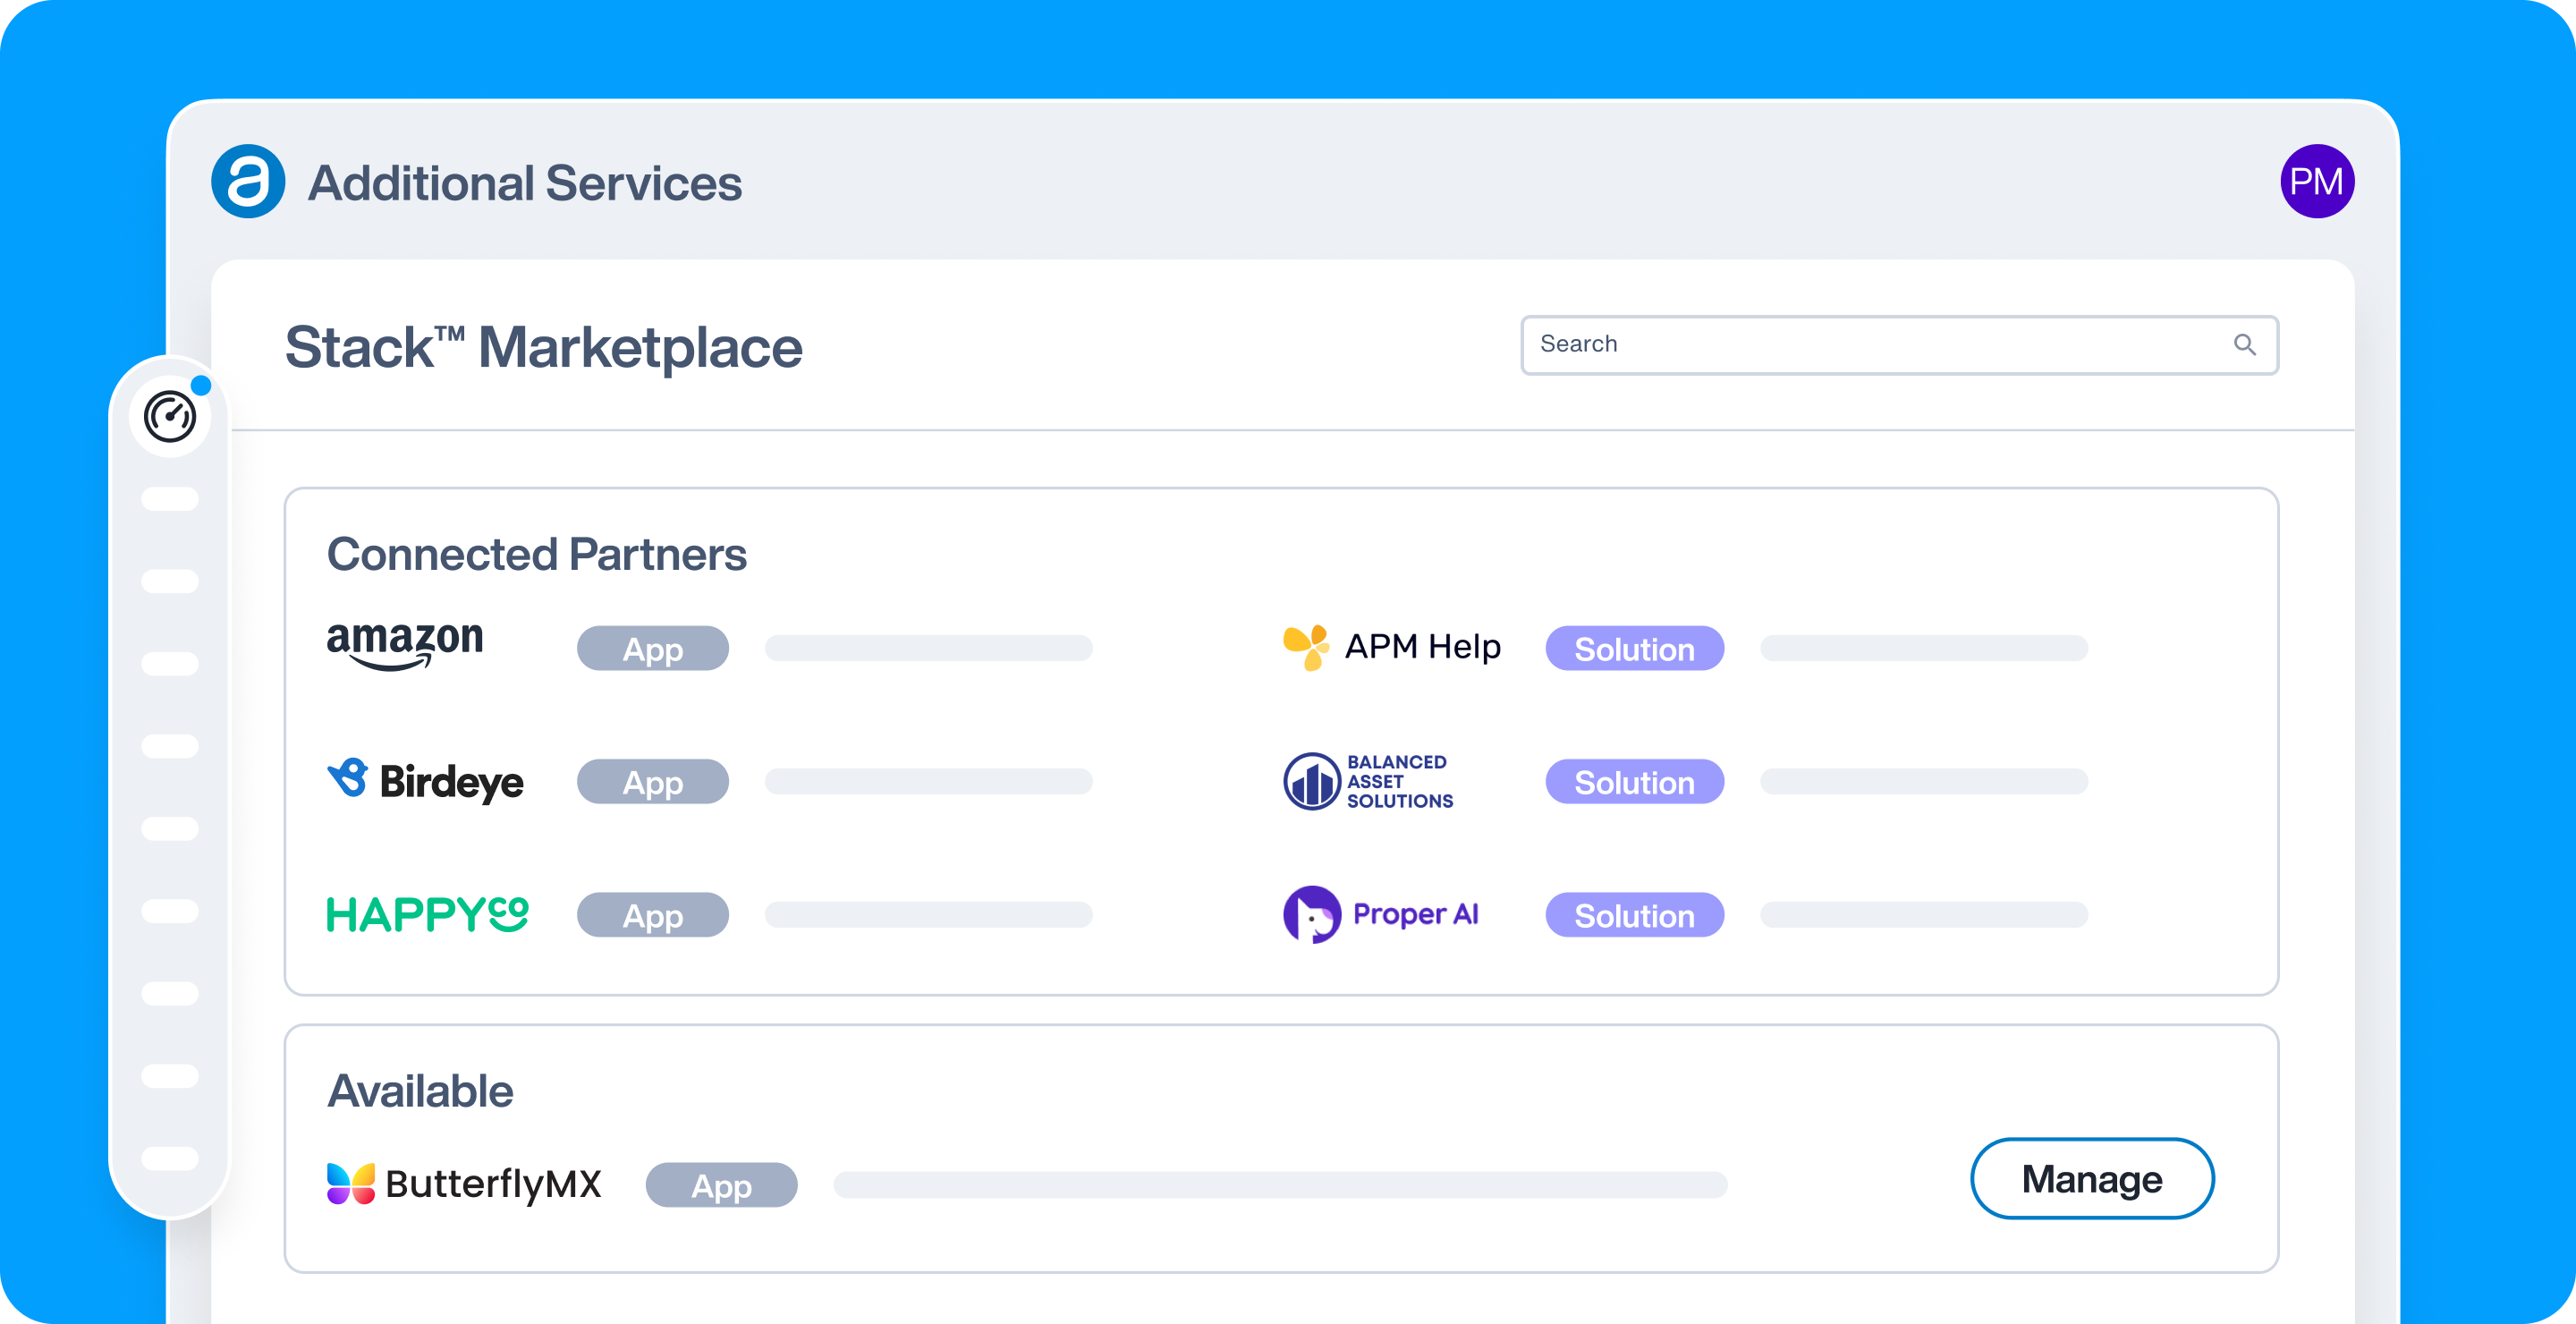The height and width of the screenshot is (1324, 2576).
Task: Open Additional Services in the header
Action: point(524,181)
